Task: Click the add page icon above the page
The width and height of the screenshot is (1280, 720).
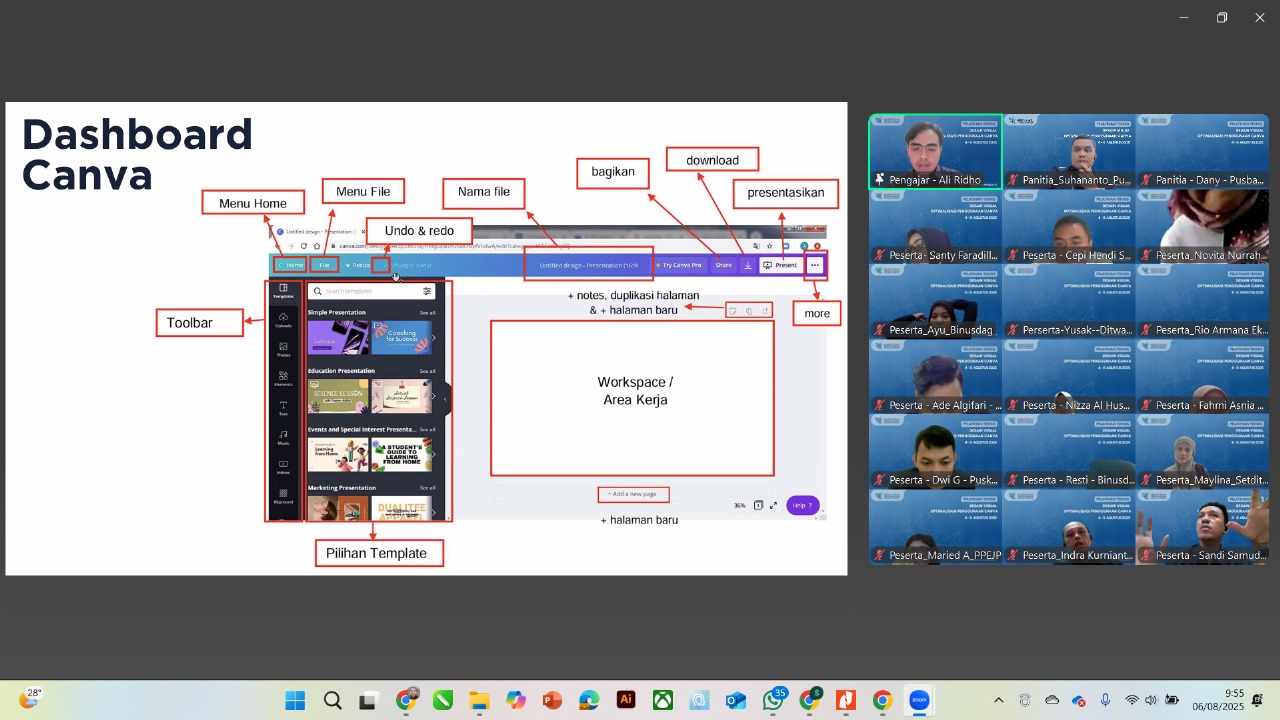Action: click(x=766, y=311)
